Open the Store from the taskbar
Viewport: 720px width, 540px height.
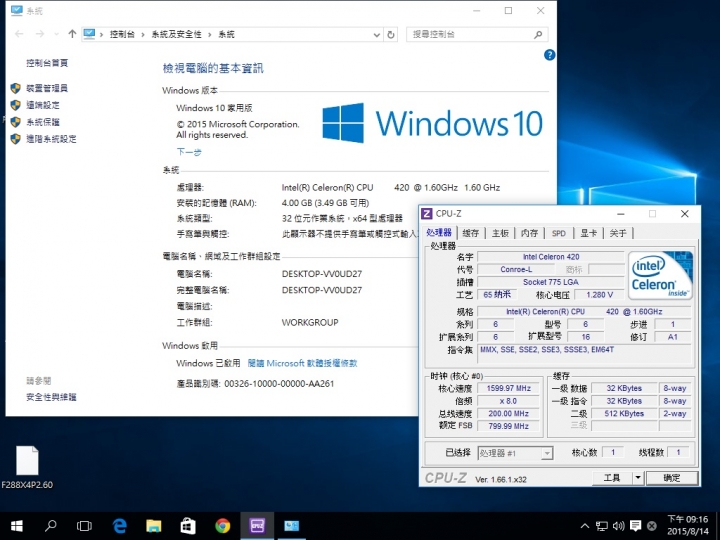pyautogui.click(x=188, y=526)
